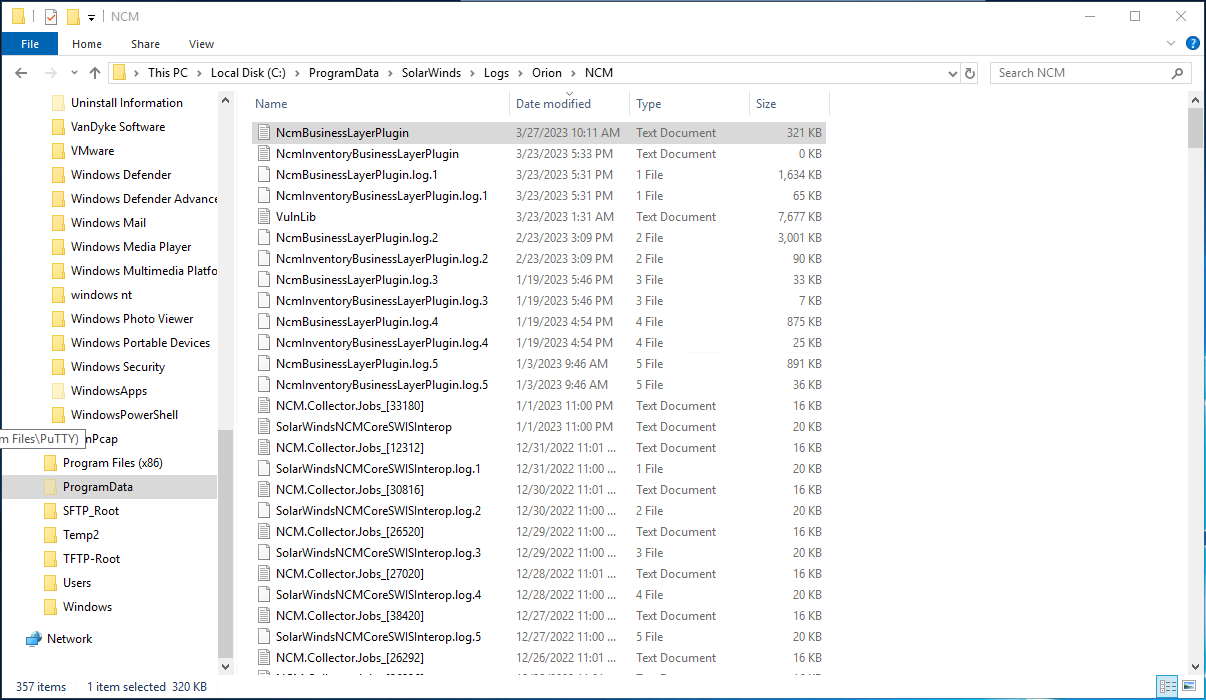Click 'ProgramData' breadcrumb segment
The height and width of the screenshot is (700, 1206).
pos(343,73)
